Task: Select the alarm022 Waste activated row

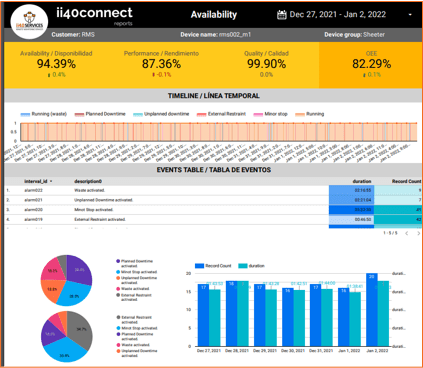Action: pos(213,190)
